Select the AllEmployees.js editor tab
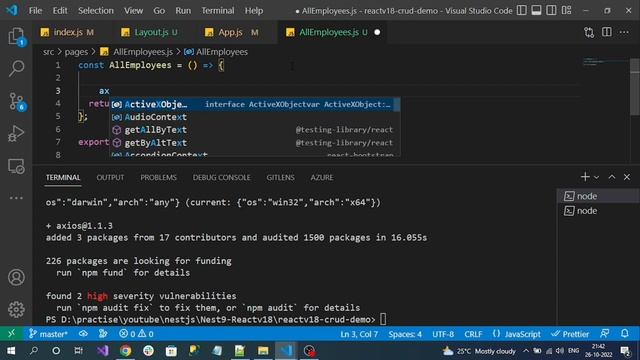Screen dimensions: 640x360 333,32
